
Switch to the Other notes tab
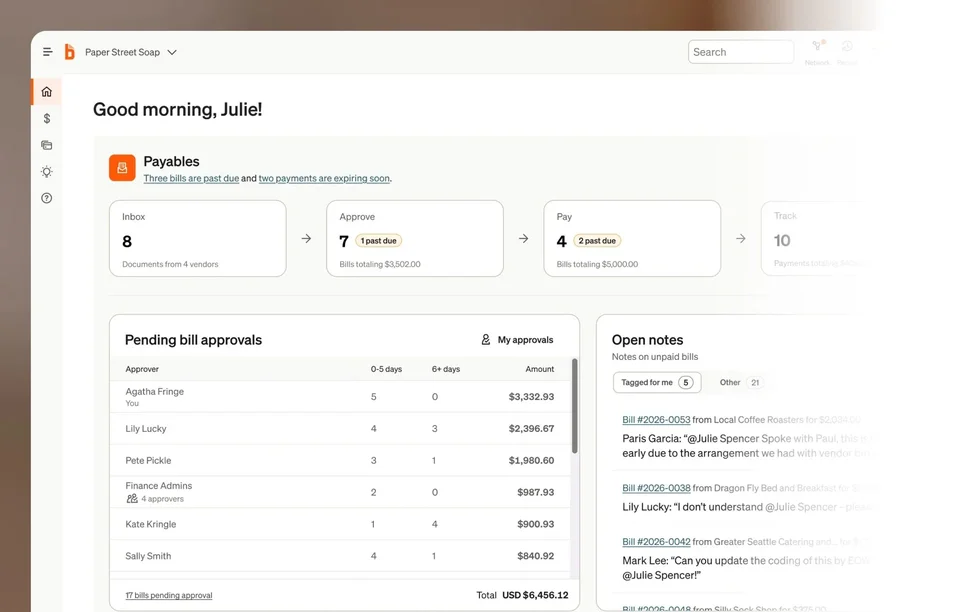740,382
